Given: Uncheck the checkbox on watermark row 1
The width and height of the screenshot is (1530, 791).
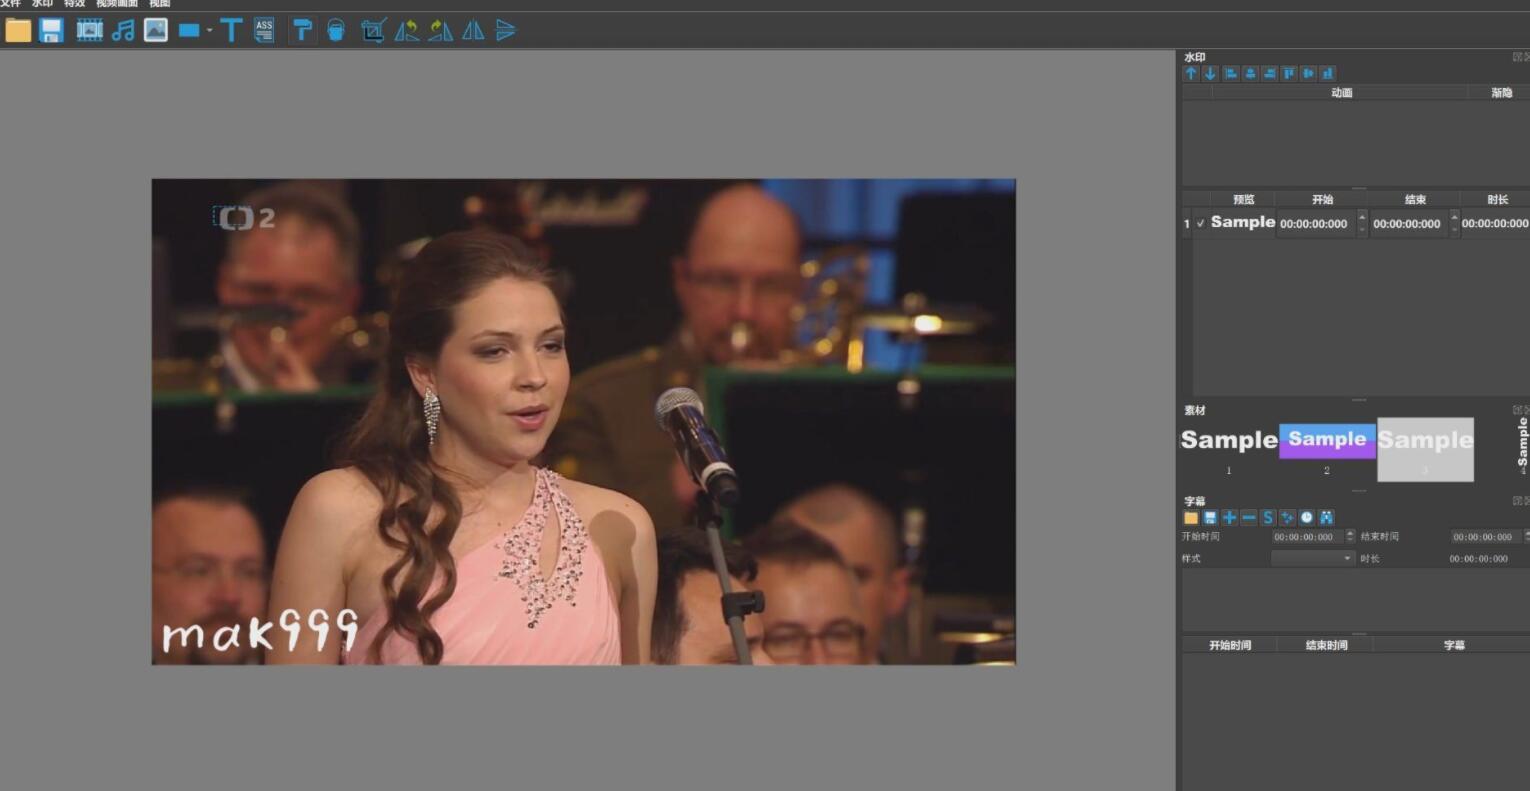Looking at the screenshot, I should (x=1200, y=223).
